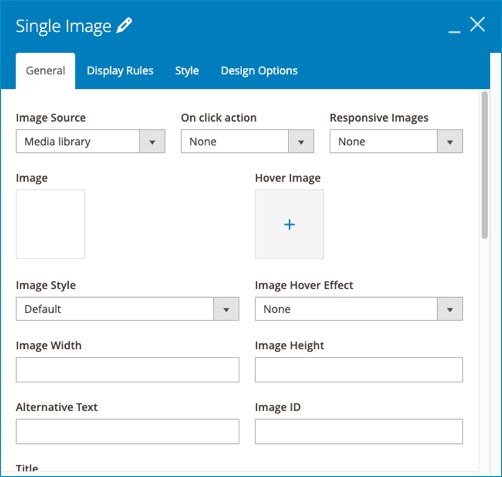Close the Single Image dialog

click(477, 25)
